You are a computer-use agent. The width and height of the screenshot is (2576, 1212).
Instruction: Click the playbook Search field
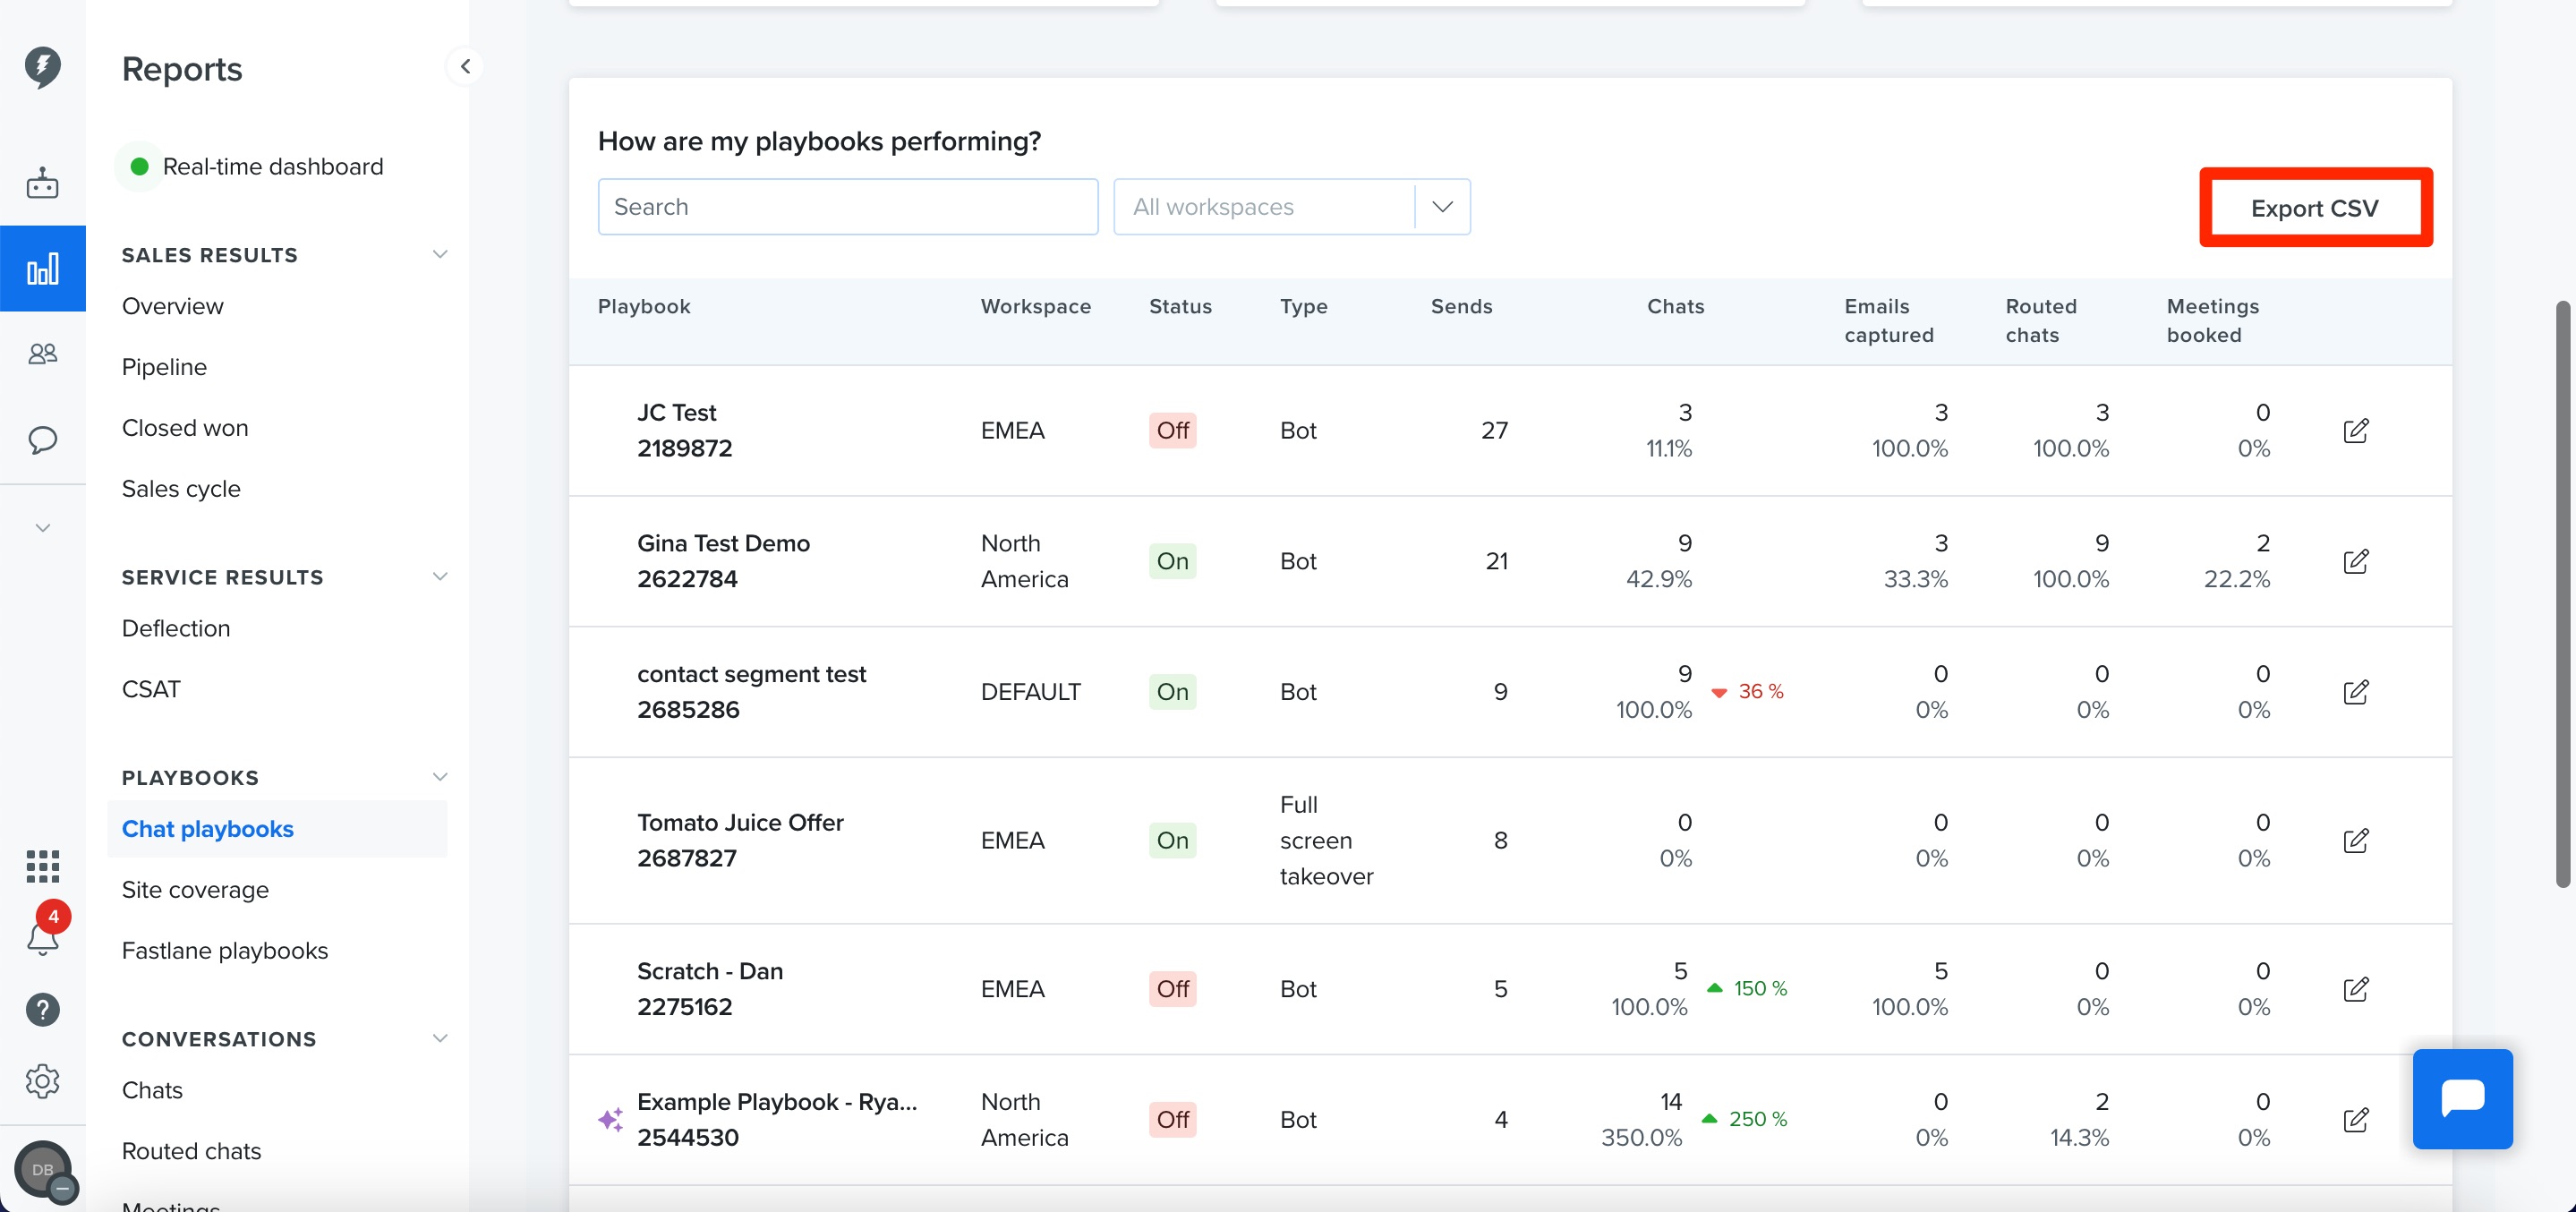(848, 207)
